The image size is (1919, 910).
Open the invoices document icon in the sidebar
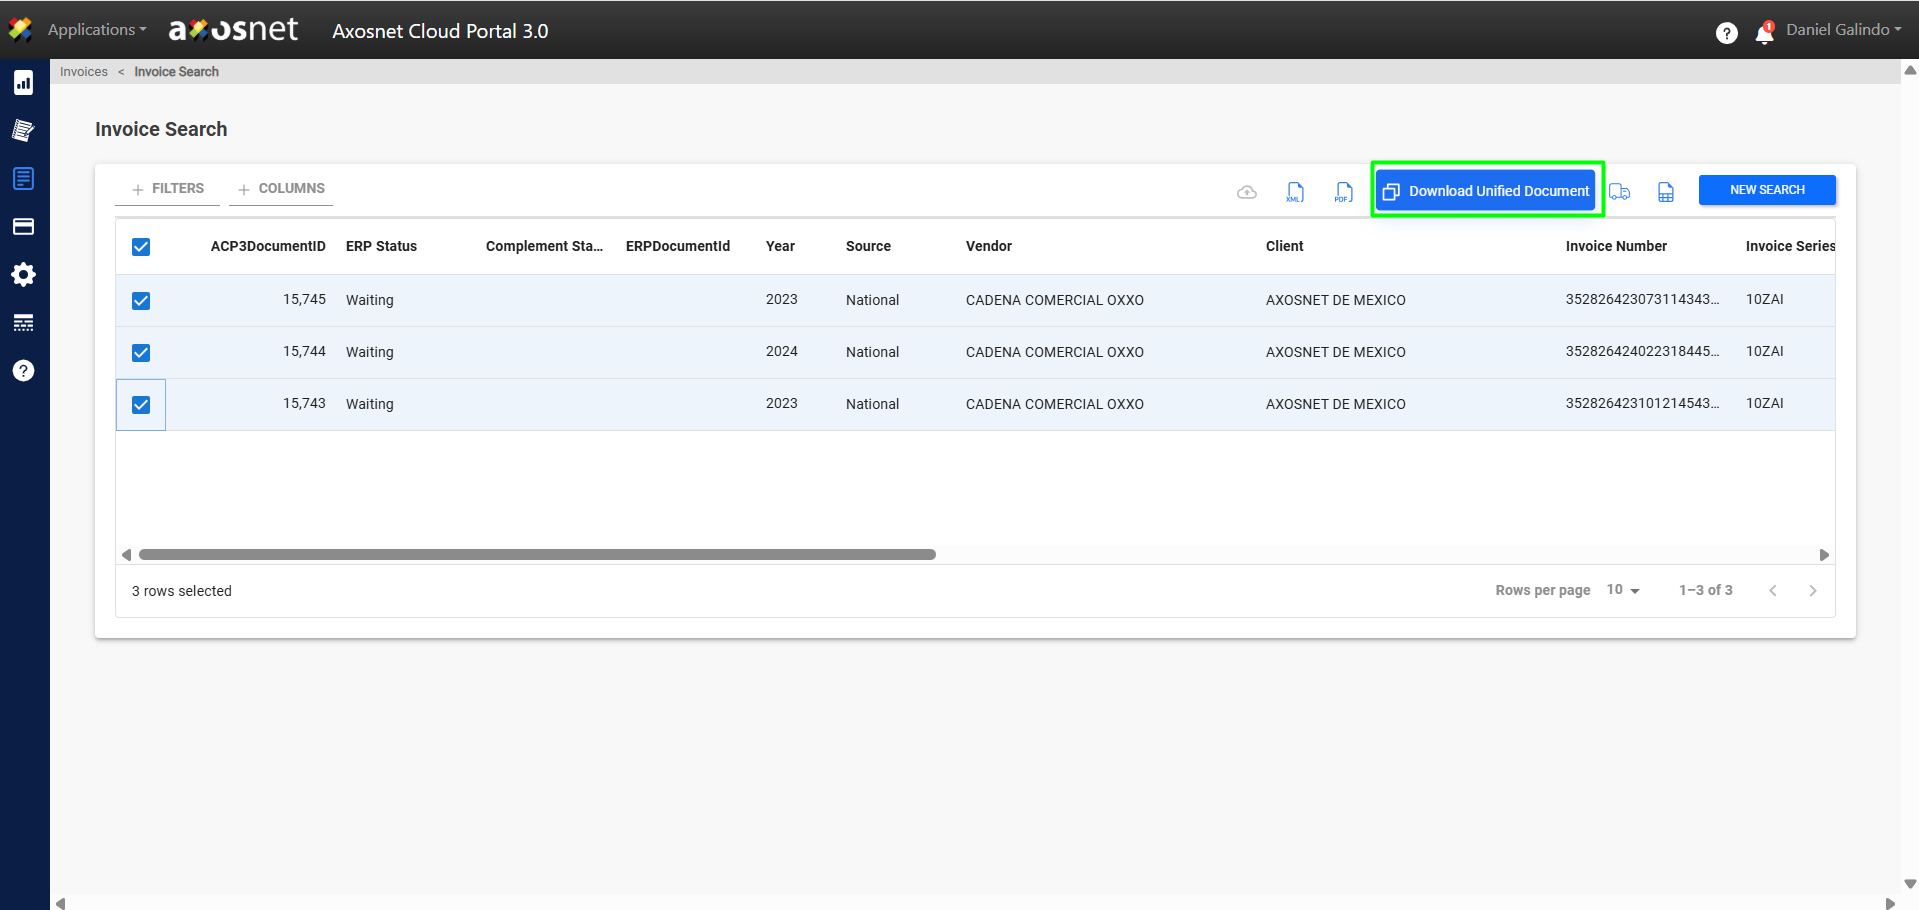tap(24, 179)
